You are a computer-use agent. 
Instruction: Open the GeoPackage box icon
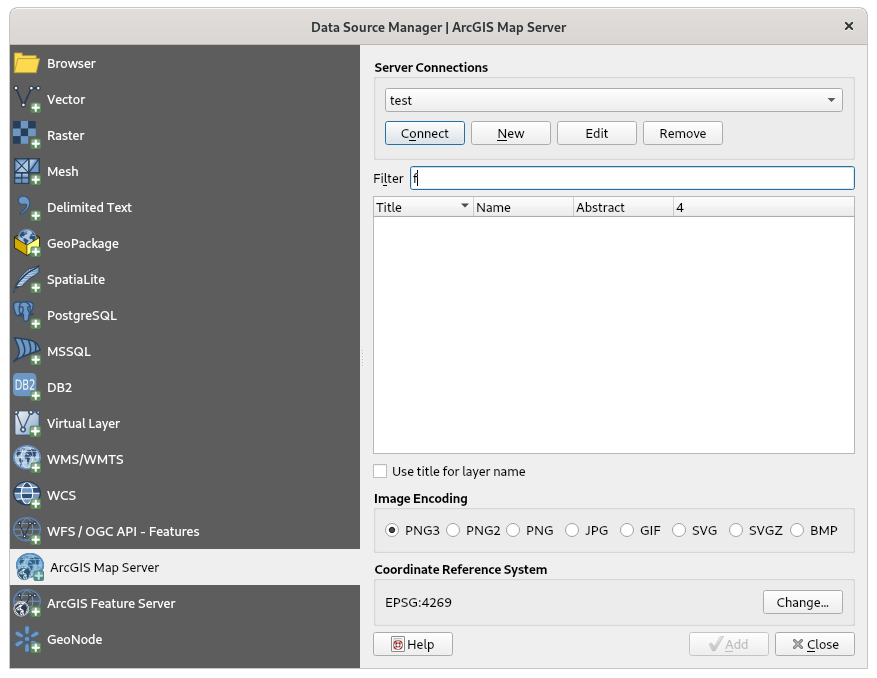pyautogui.click(x=26, y=243)
